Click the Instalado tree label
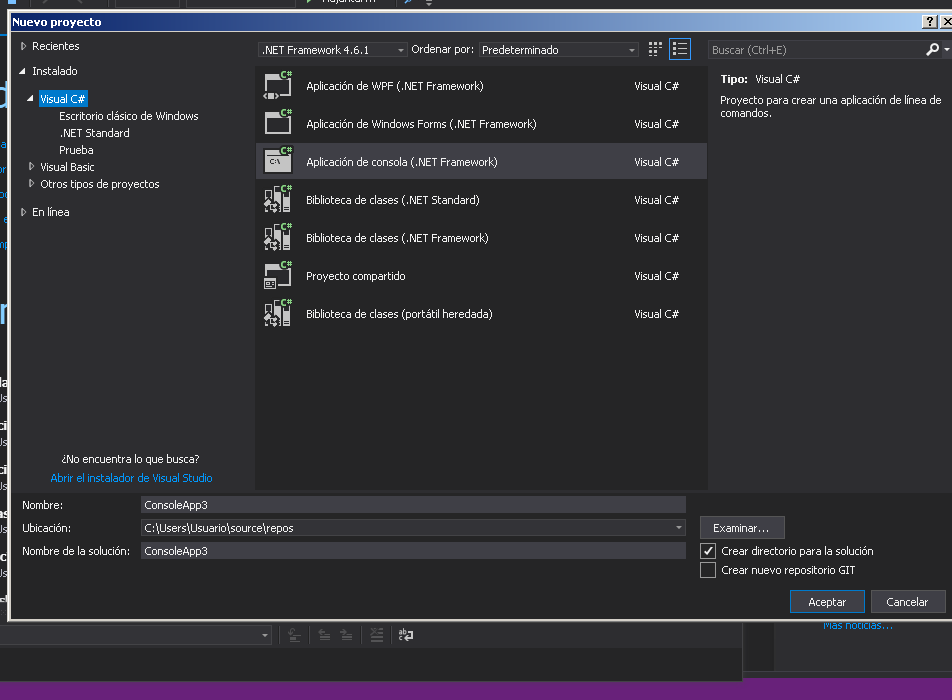The height and width of the screenshot is (700, 952). pos(55,71)
